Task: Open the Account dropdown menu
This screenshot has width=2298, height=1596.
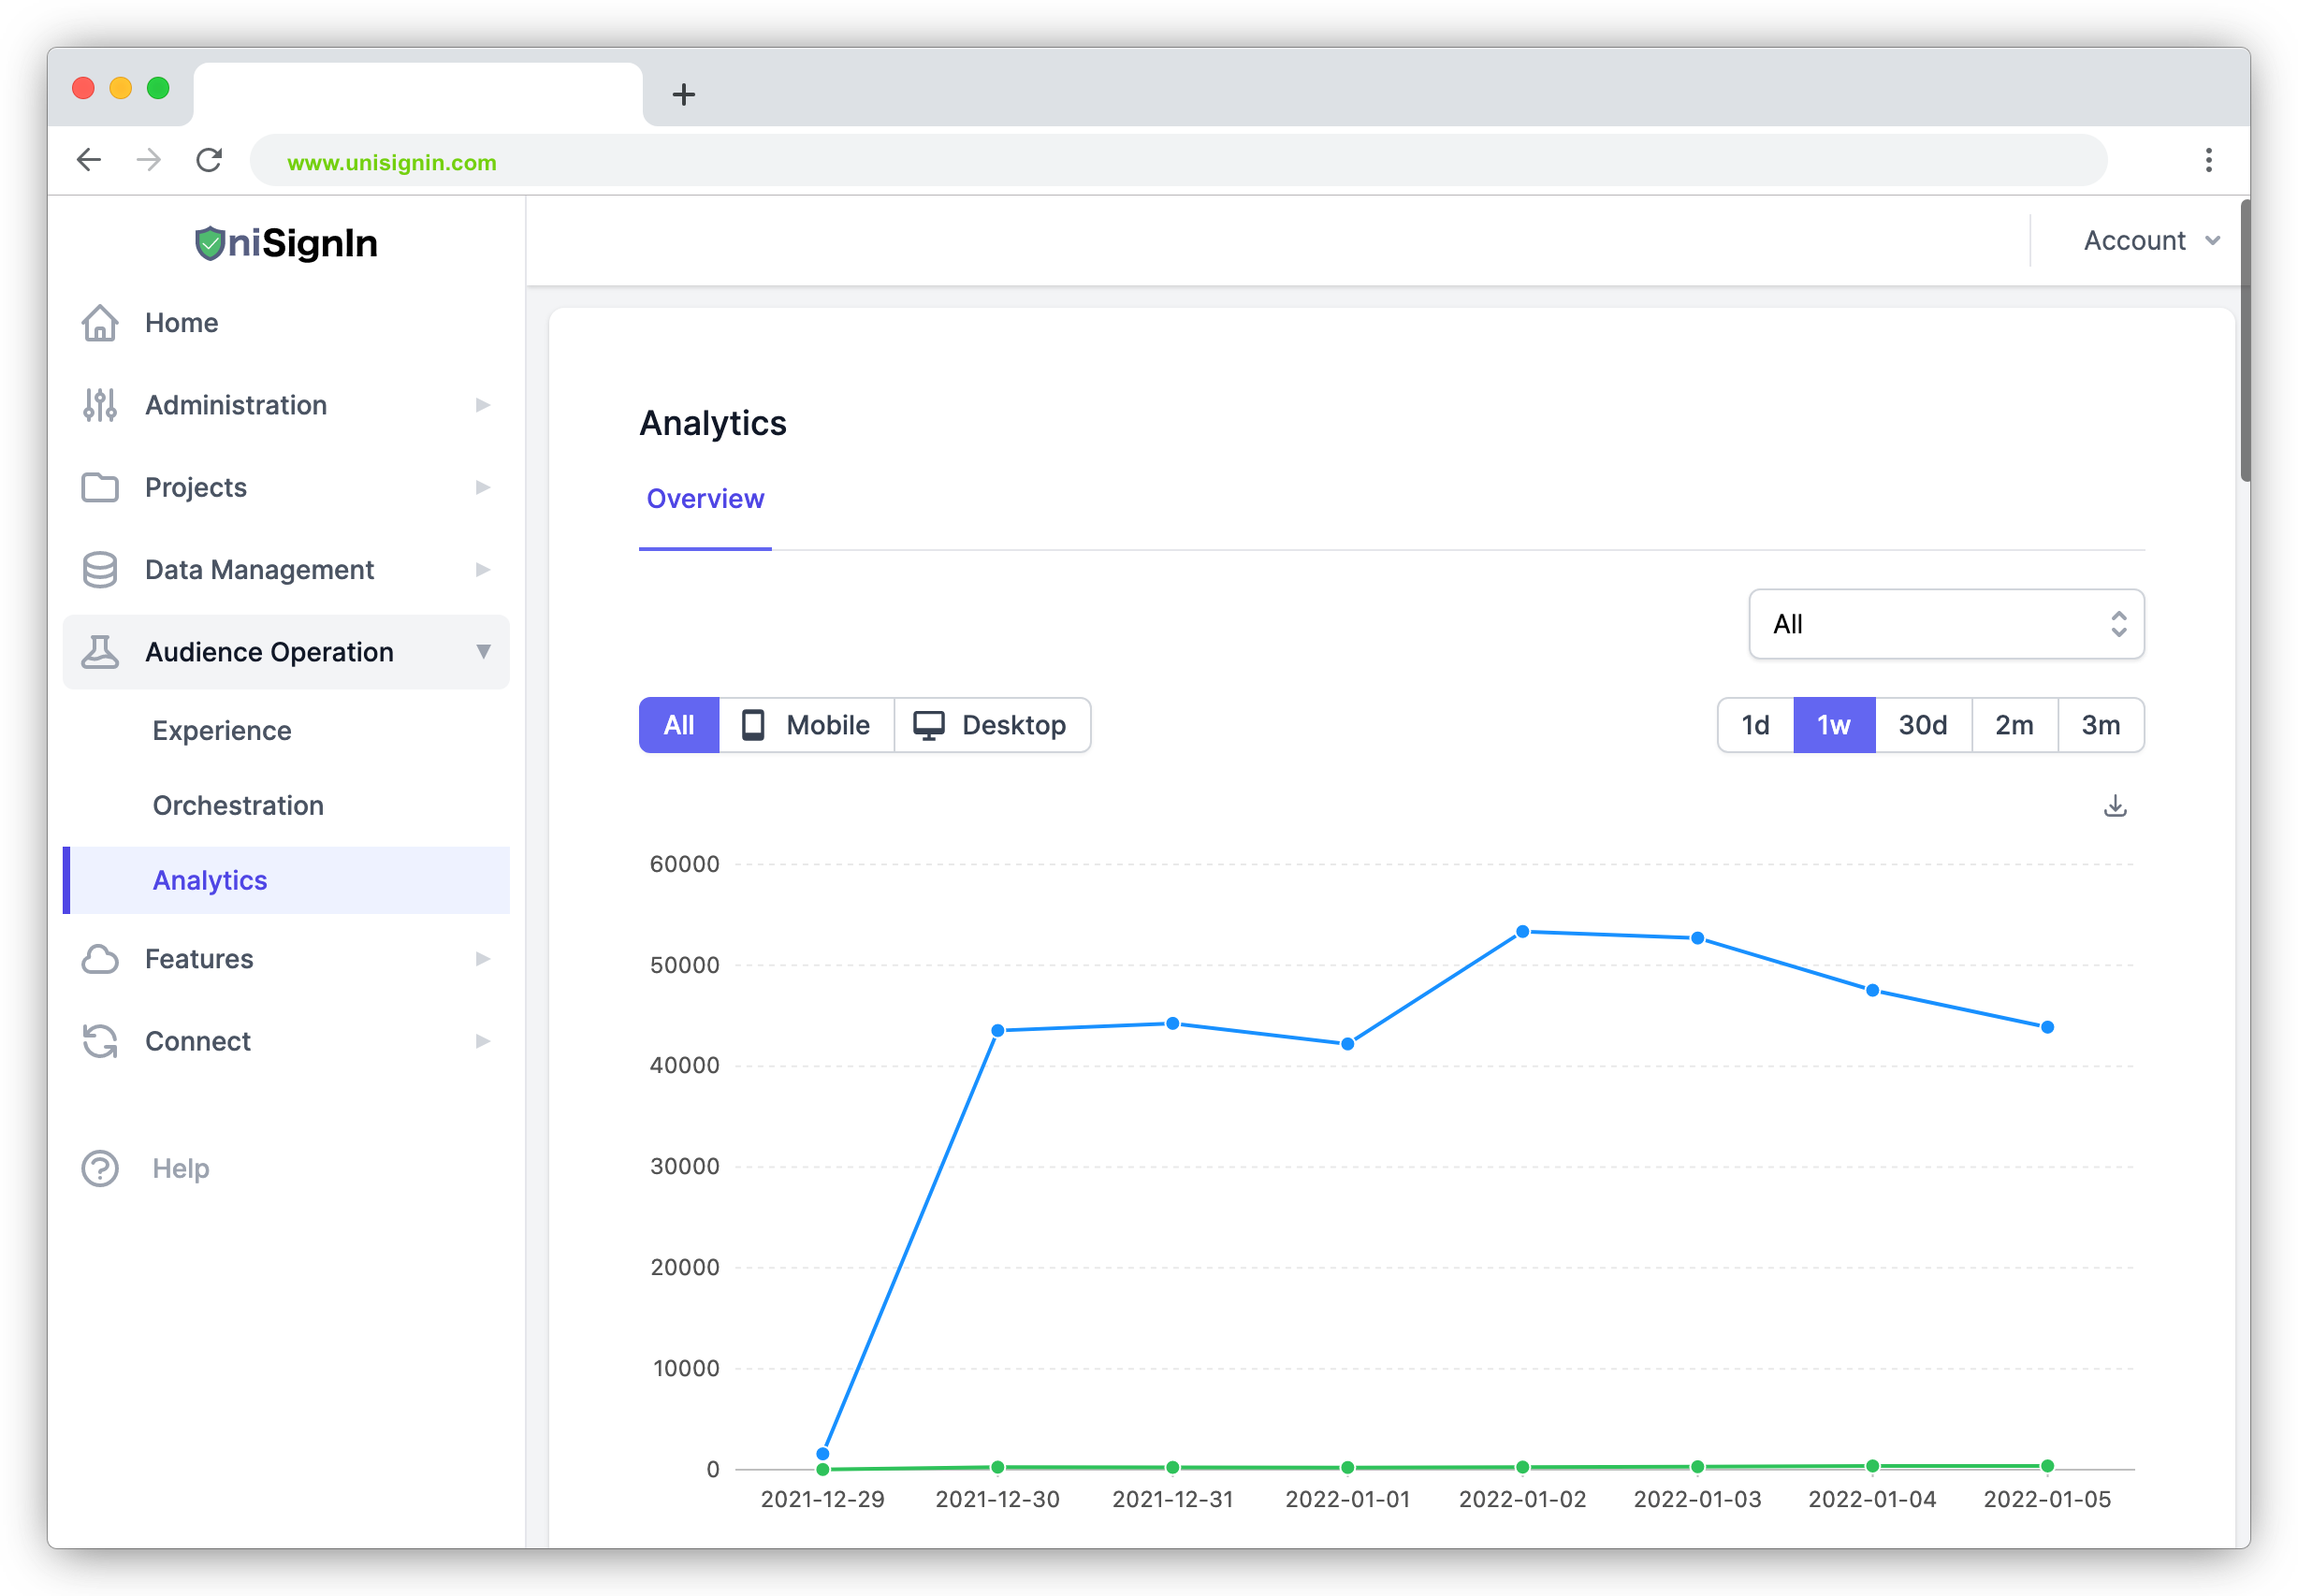Action: pyautogui.click(x=2150, y=241)
